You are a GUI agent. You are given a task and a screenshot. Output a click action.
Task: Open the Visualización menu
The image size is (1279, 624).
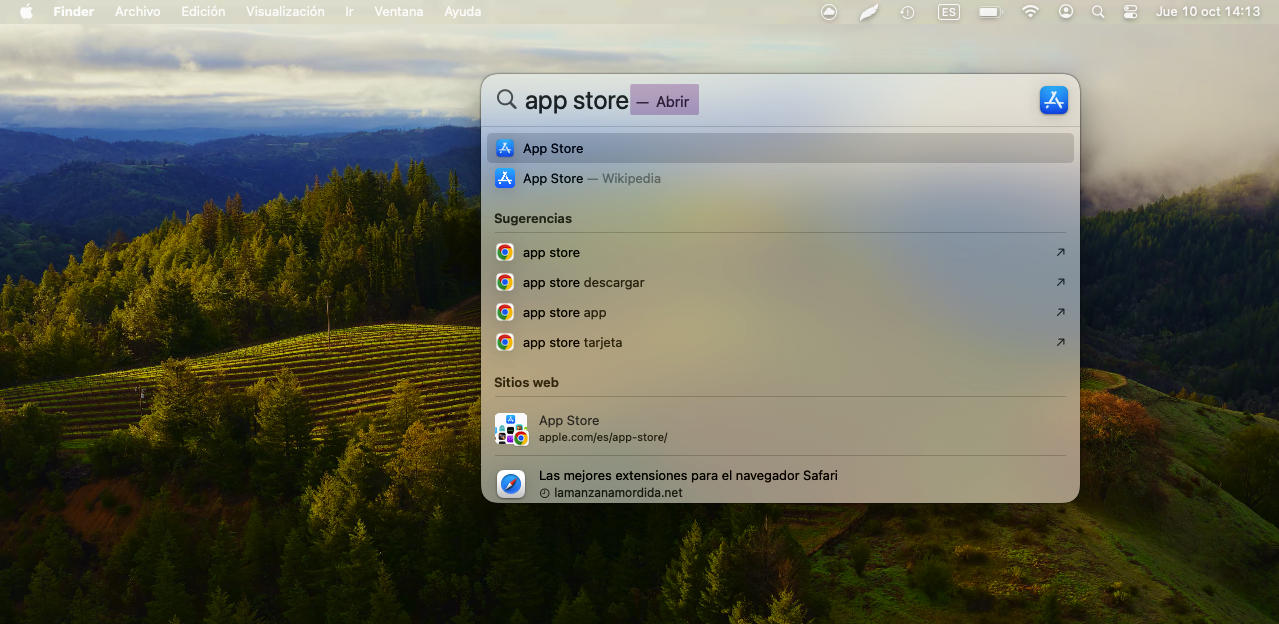pyautogui.click(x=285, y=12)
